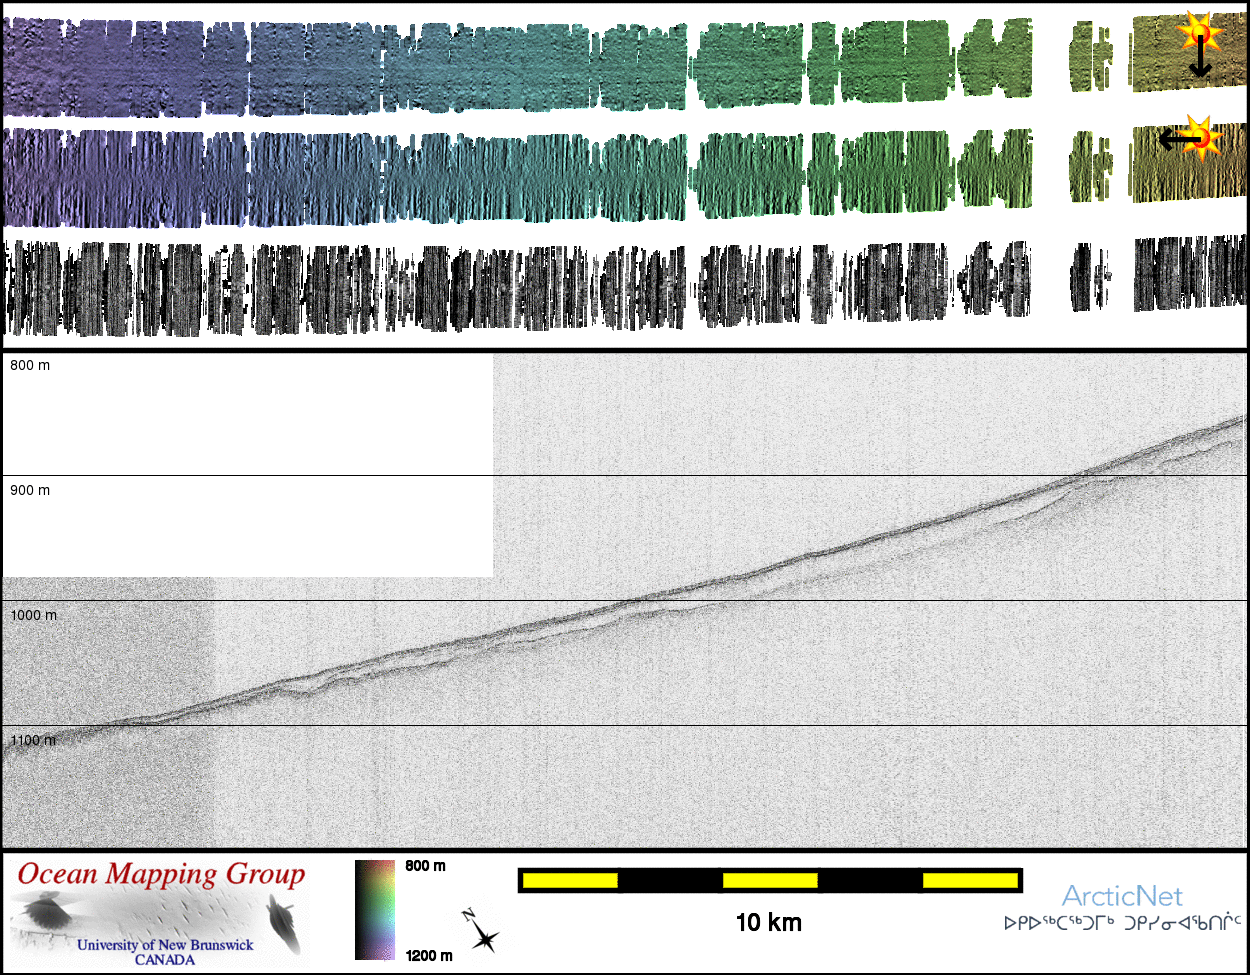Screen dimensions: 1250x975
Task: Click the Inuktitut syllabics text under ArcticNet
Action: [x=1122, y=922]
